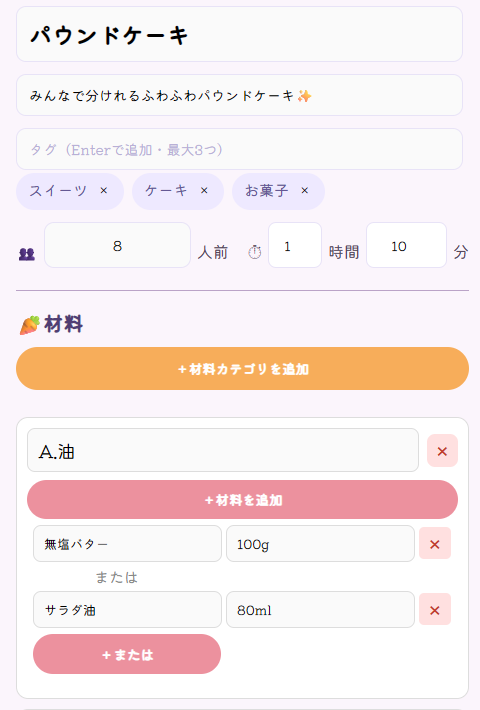Viewport: 480px width, 710px height.
Task: Delete the A.油 category
Action: tap(442, 451)
